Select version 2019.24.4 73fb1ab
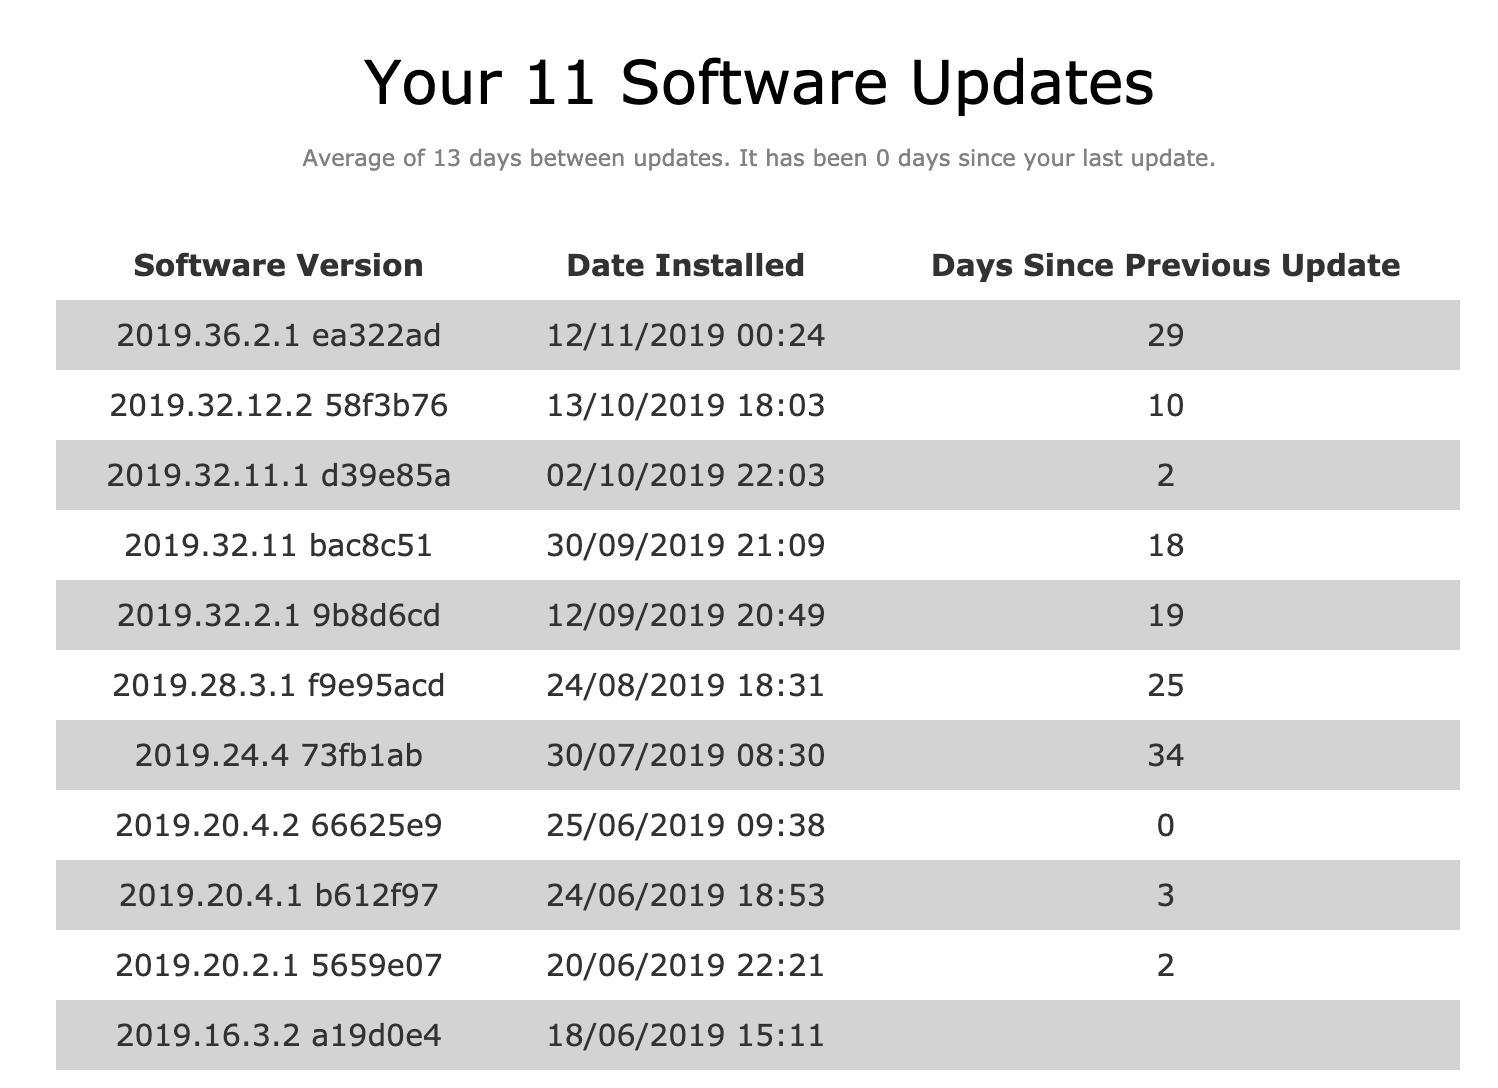The height and width of the screenshot is (1088, 1498). click(278, 755)
